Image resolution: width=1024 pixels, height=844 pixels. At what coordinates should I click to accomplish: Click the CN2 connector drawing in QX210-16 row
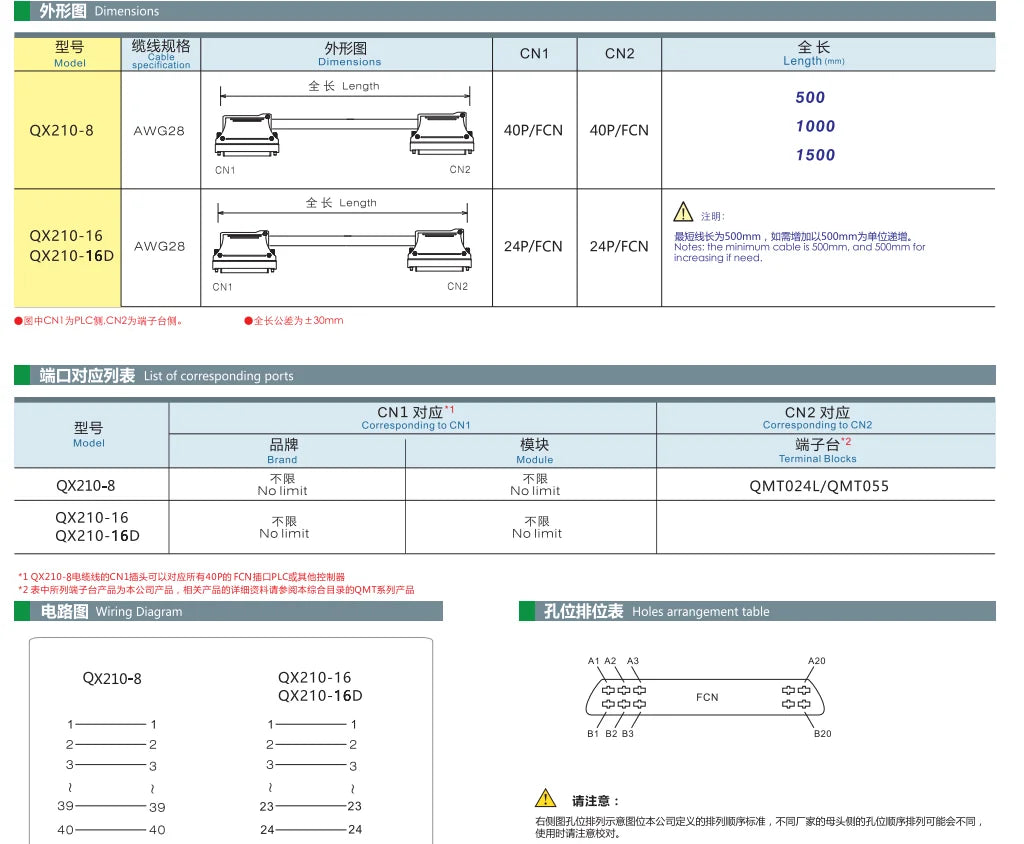point(439,250)
